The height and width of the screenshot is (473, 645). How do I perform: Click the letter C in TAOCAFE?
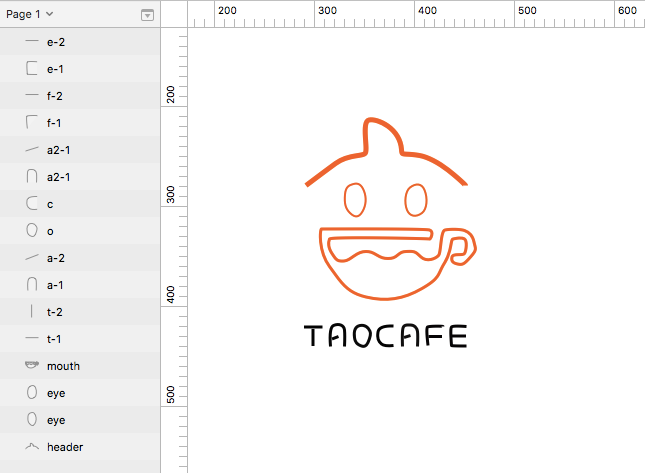click(x=385, y=336)
